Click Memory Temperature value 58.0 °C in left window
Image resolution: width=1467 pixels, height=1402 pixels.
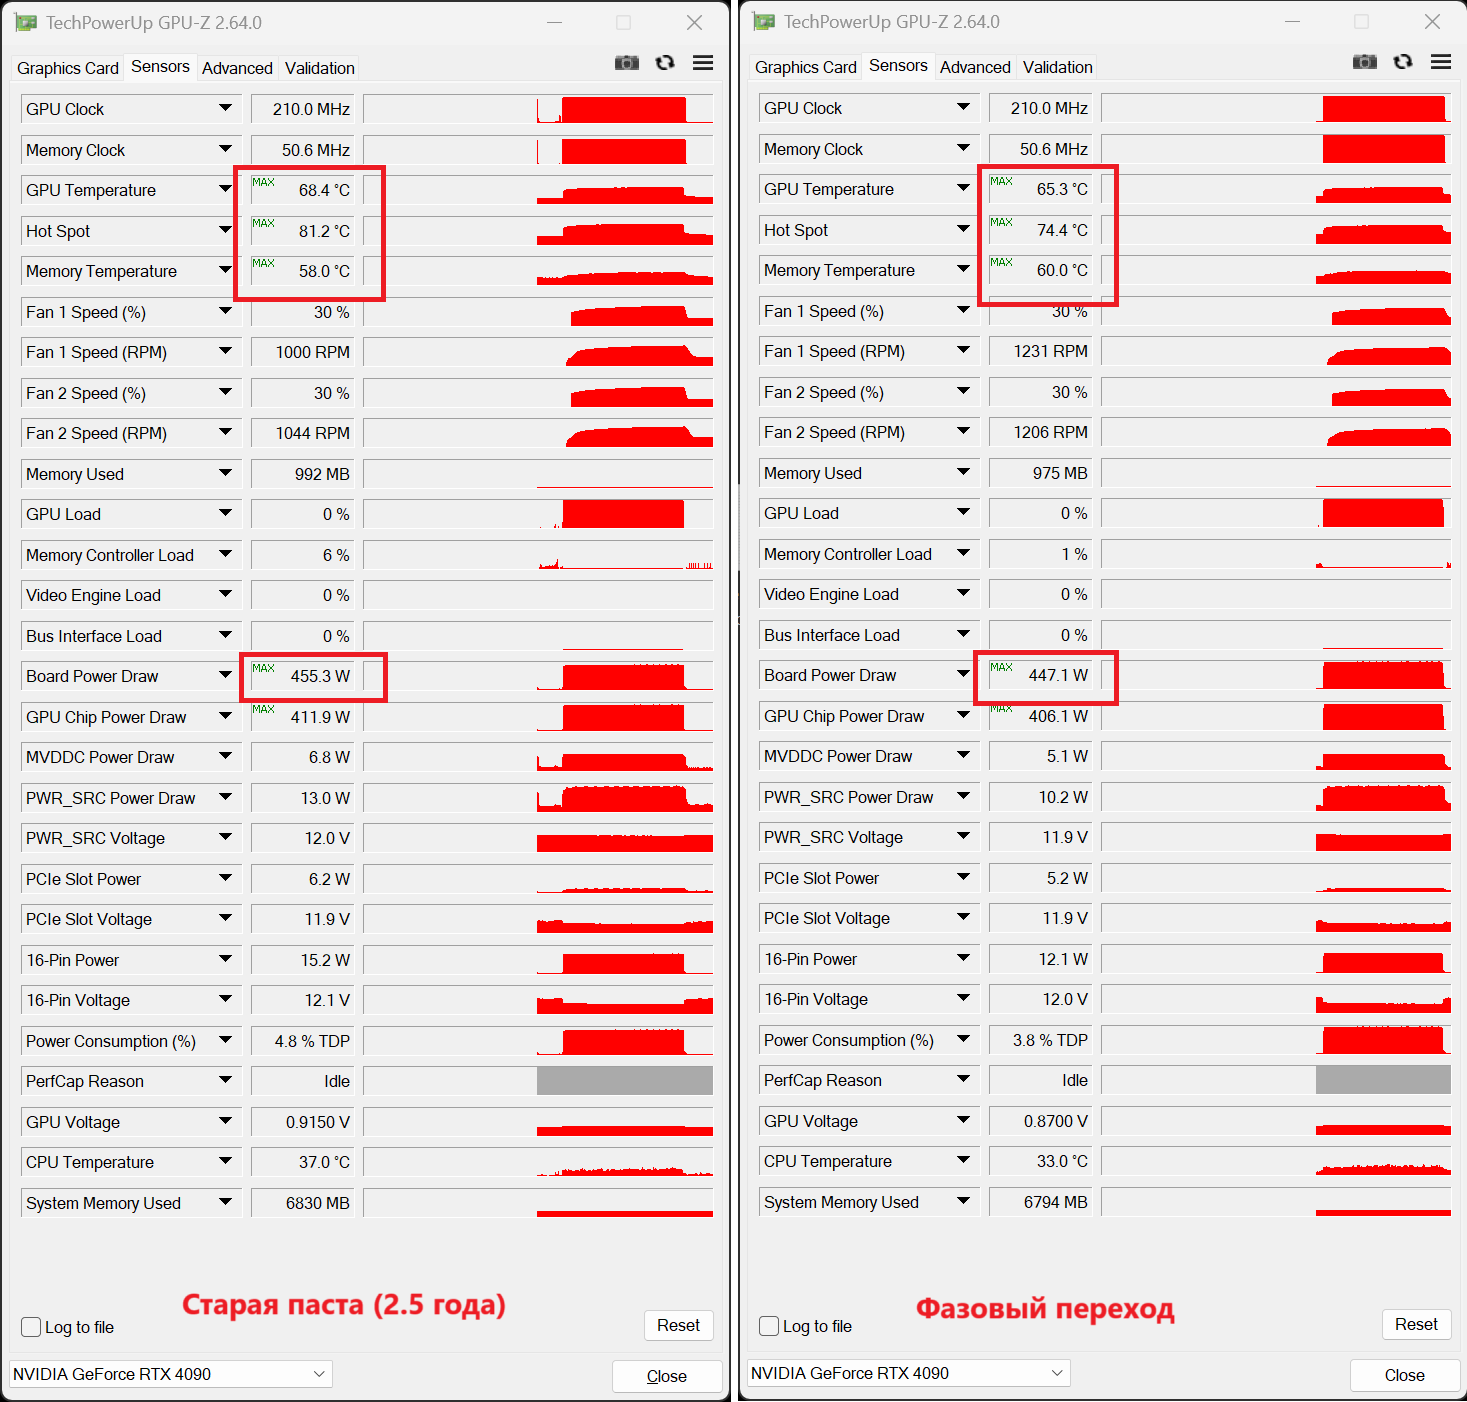click(302, 271)
